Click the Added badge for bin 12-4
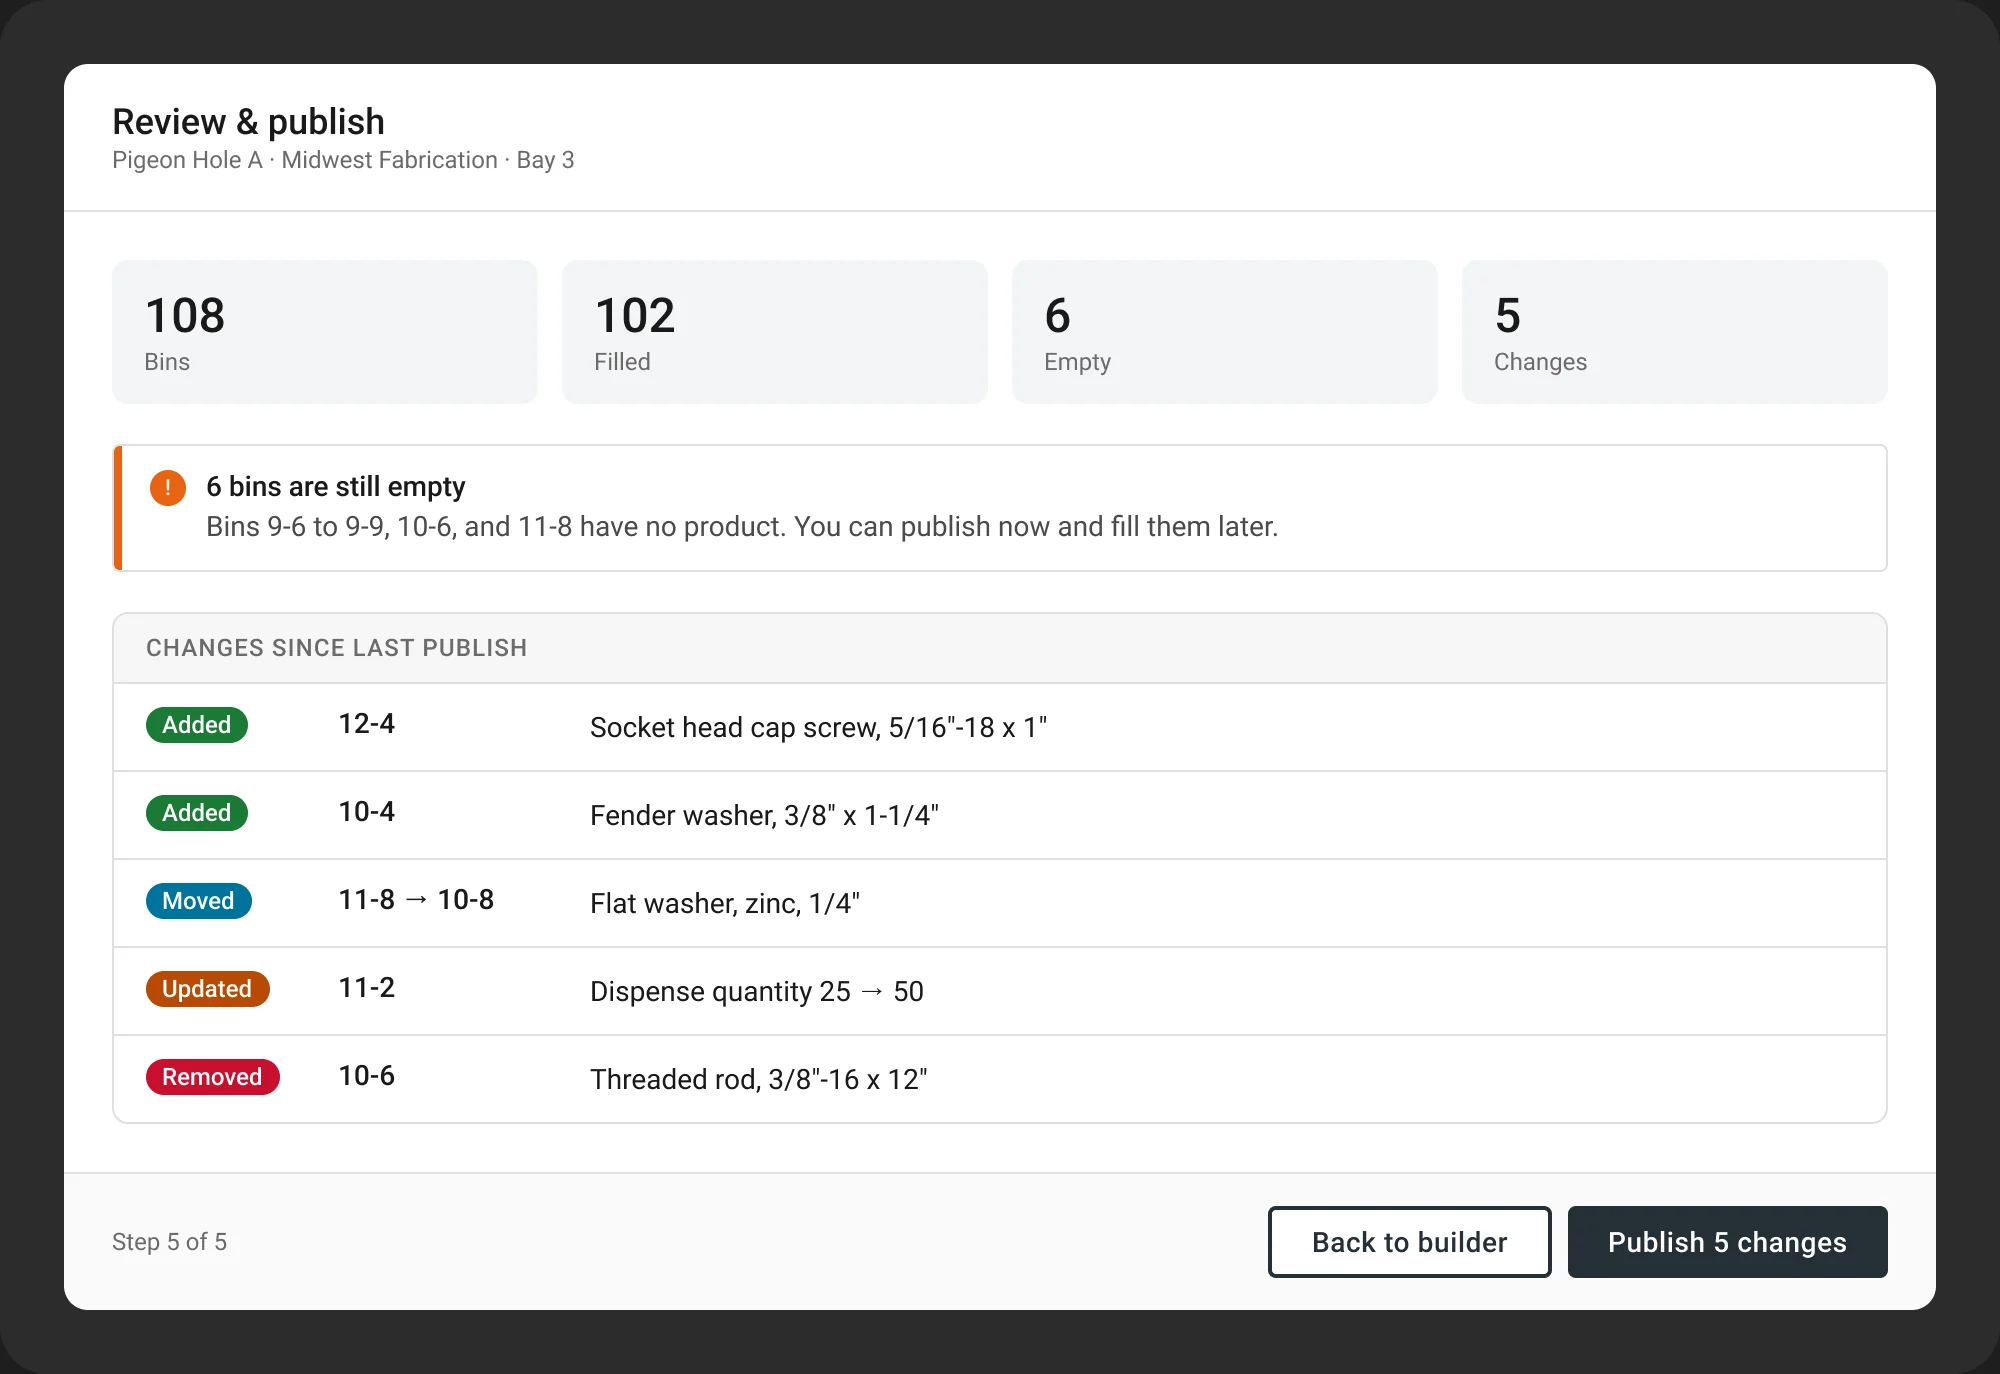The image size is (2000, 1374). (x=197, y=725)
